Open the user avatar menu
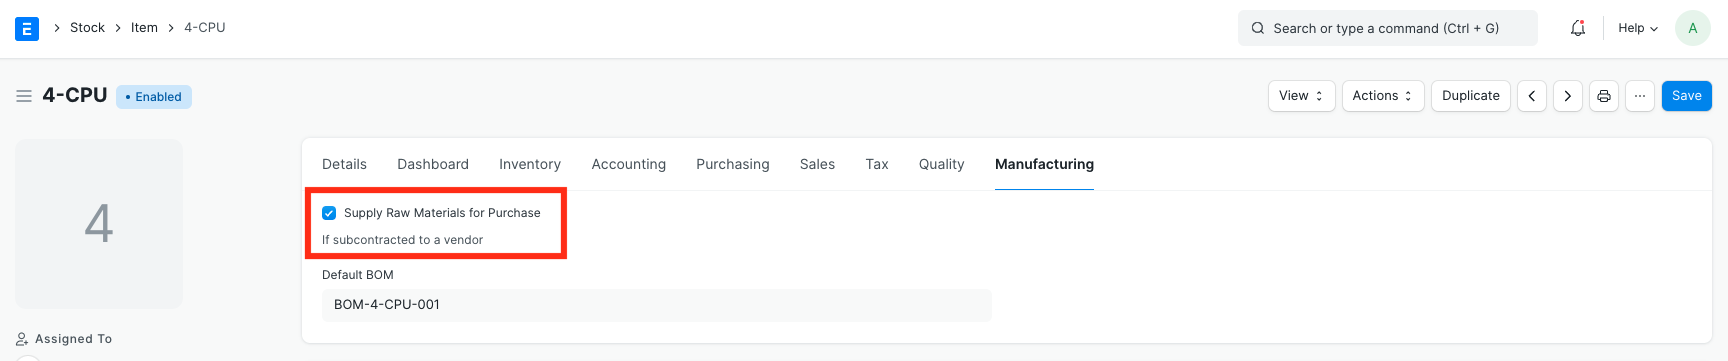 [1693, 28]
